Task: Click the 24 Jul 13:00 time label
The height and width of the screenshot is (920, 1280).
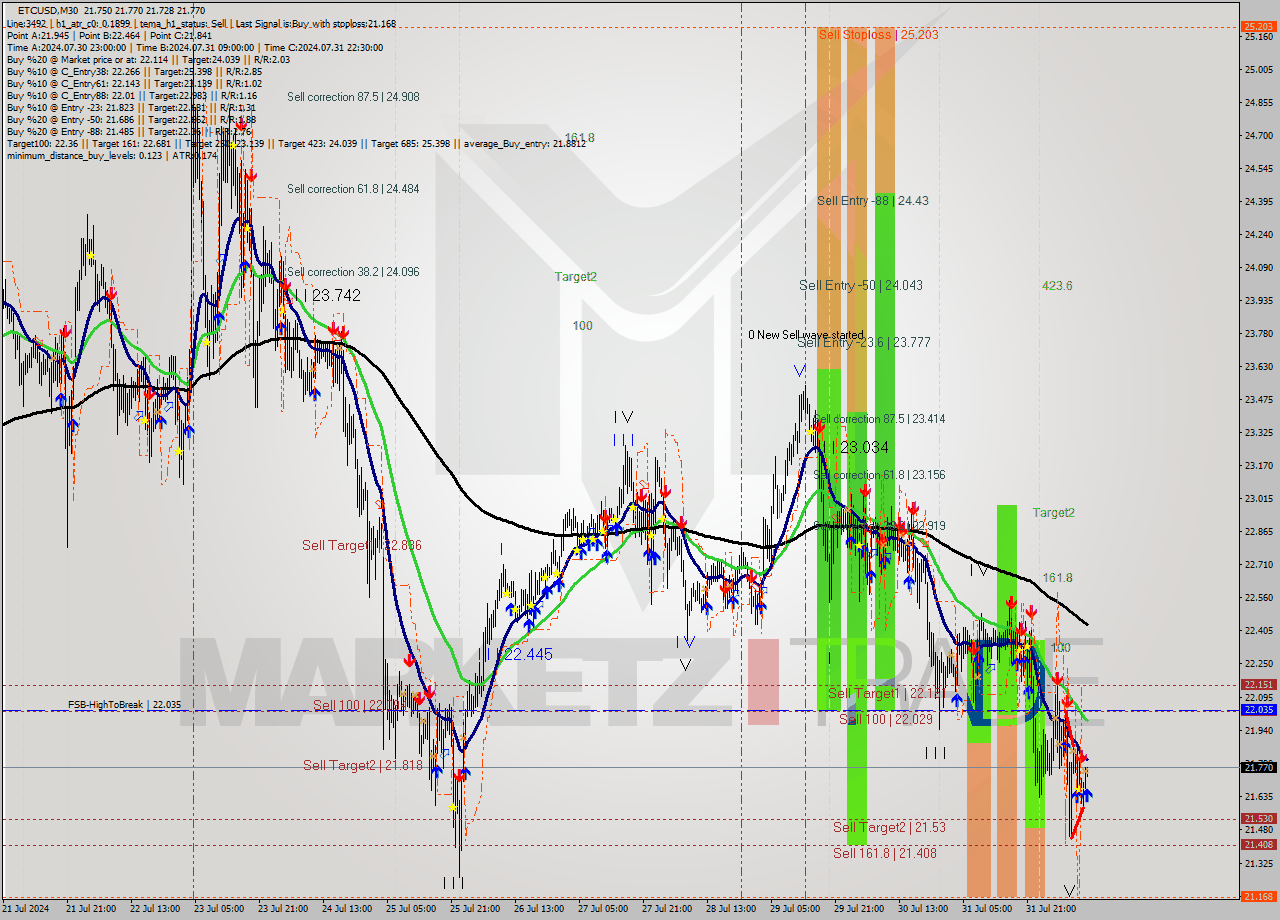Action: (x=347, y=909)
